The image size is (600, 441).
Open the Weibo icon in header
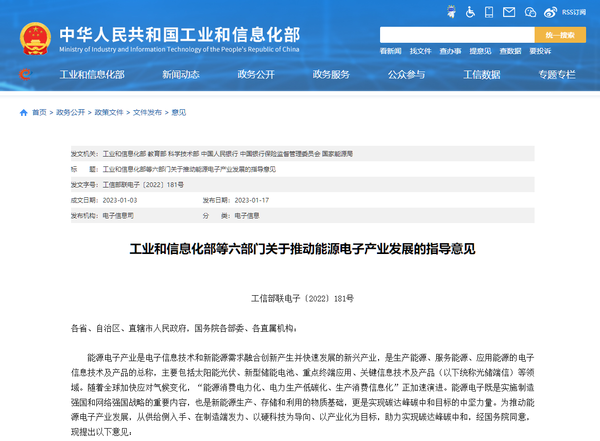click(550, 12)
